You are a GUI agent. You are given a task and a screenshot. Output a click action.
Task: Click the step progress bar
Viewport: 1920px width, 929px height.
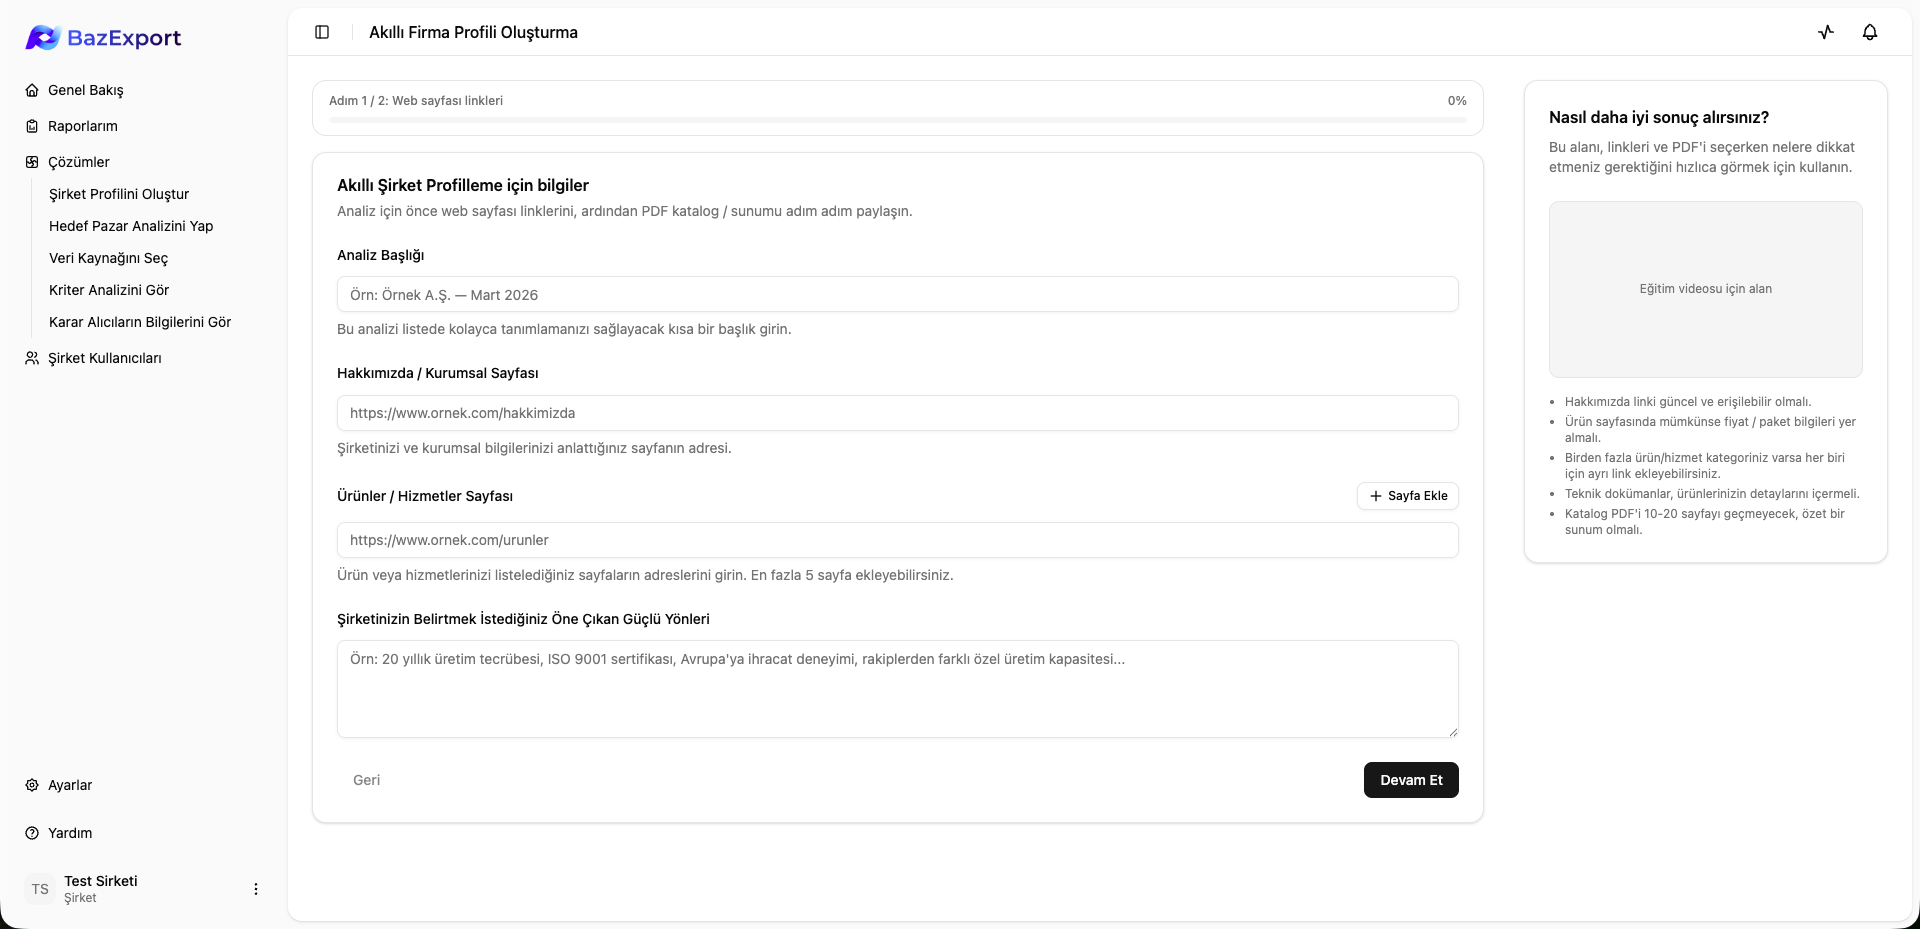tap(897, 120)
